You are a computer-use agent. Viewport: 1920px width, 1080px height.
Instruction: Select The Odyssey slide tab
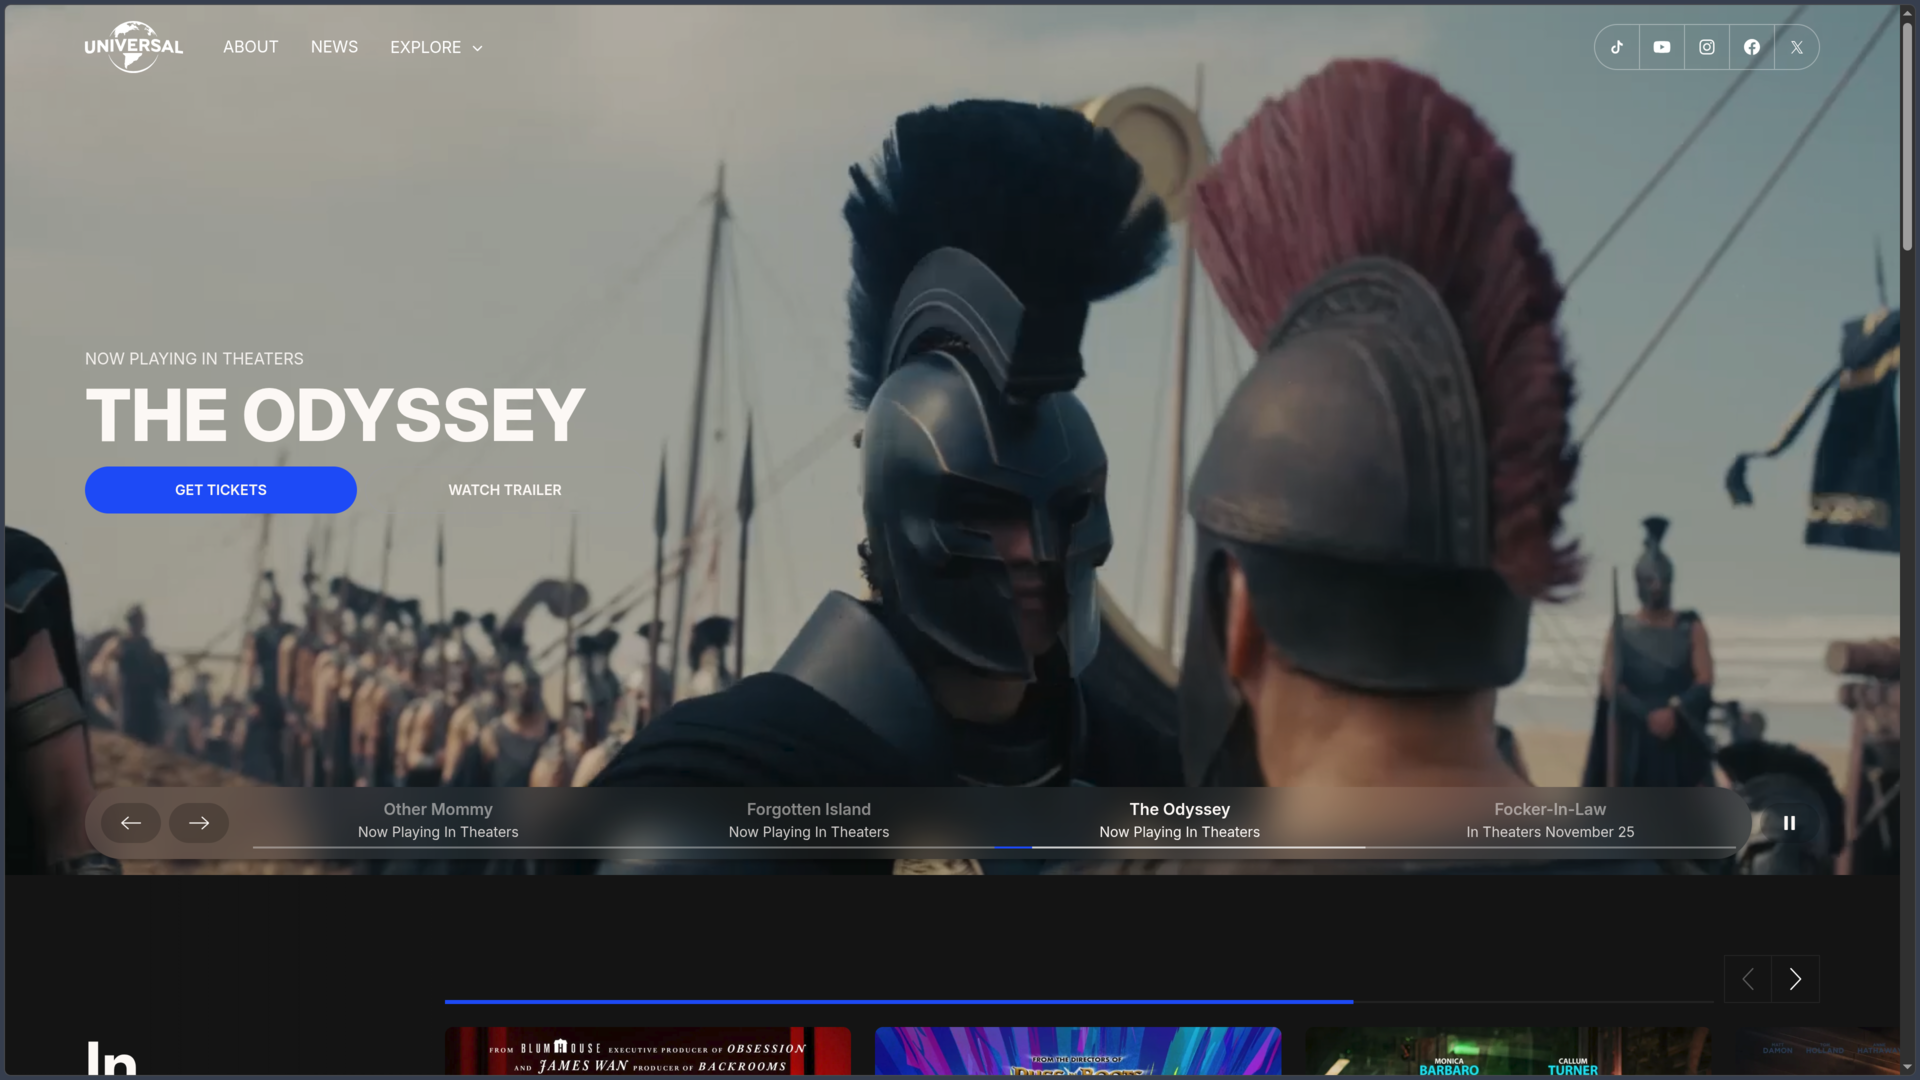point(1180,820)
